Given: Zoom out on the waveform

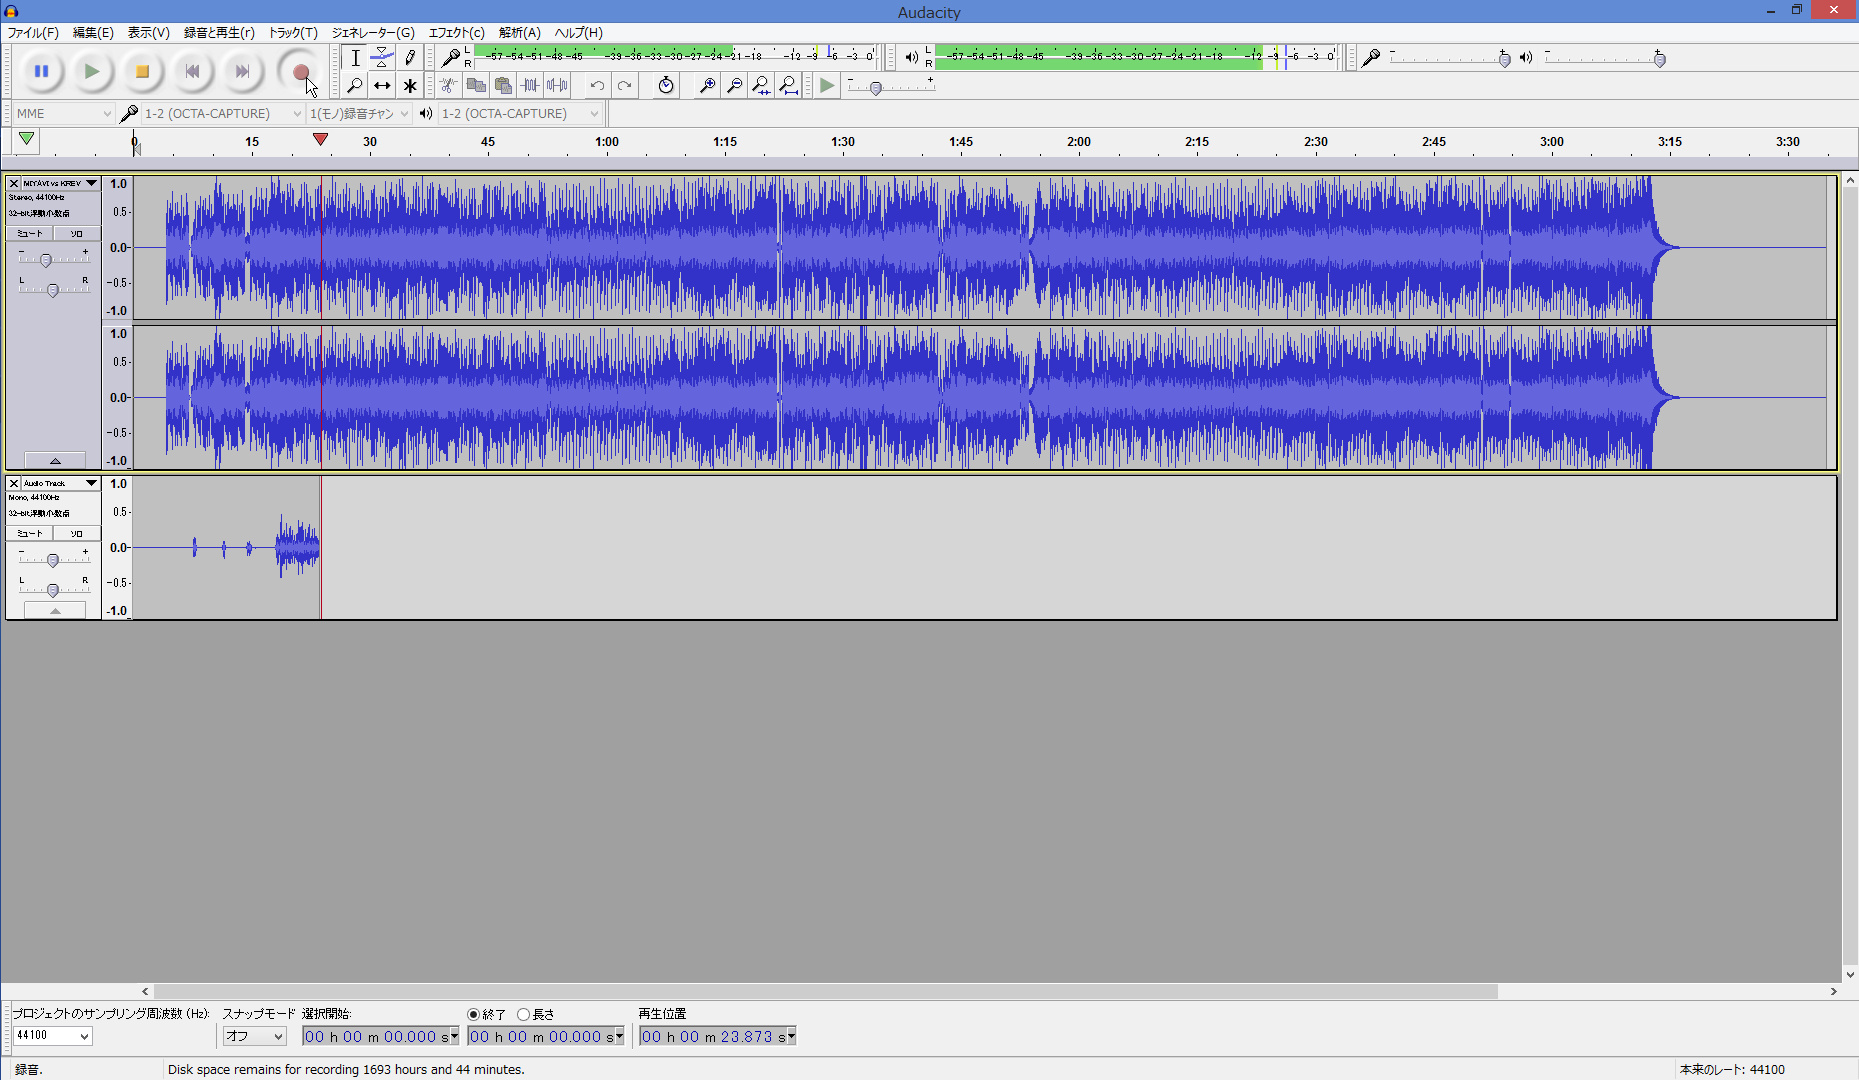Looking at the screenshot, I should 734,86.
